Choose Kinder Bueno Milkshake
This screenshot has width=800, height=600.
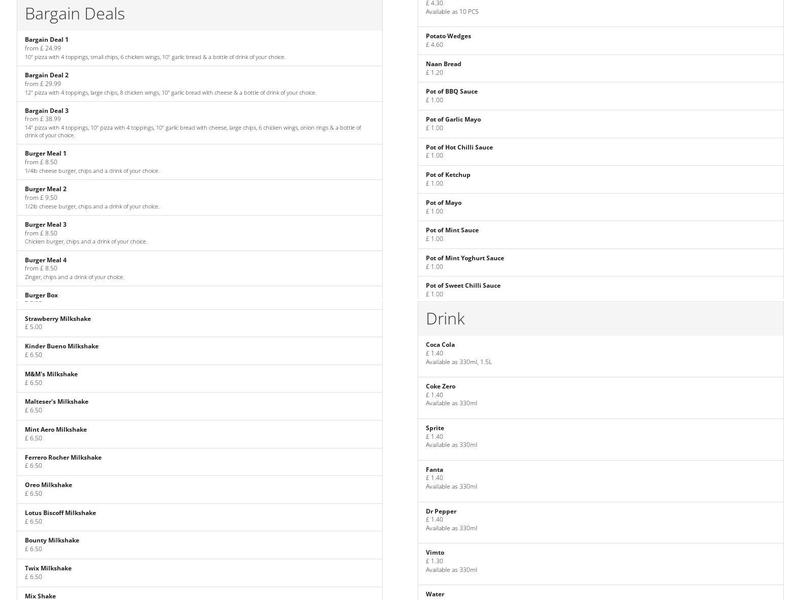pos(200,350)
